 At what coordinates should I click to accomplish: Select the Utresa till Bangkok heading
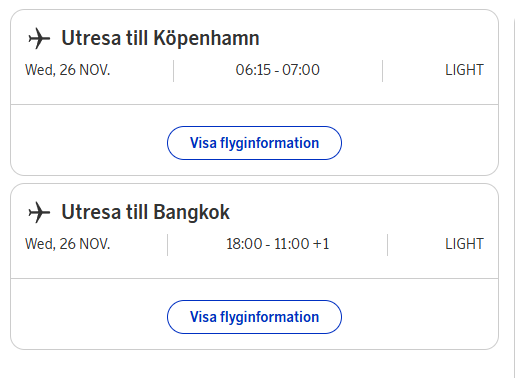point(146,212)
